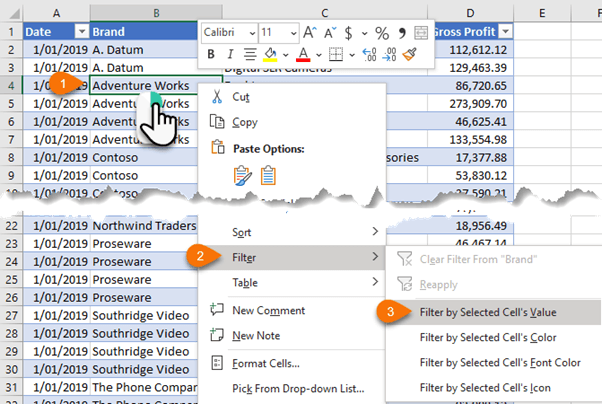Open Format Cells dialog
This screenshot has height=404, width=602.
[x=292, y=363]
